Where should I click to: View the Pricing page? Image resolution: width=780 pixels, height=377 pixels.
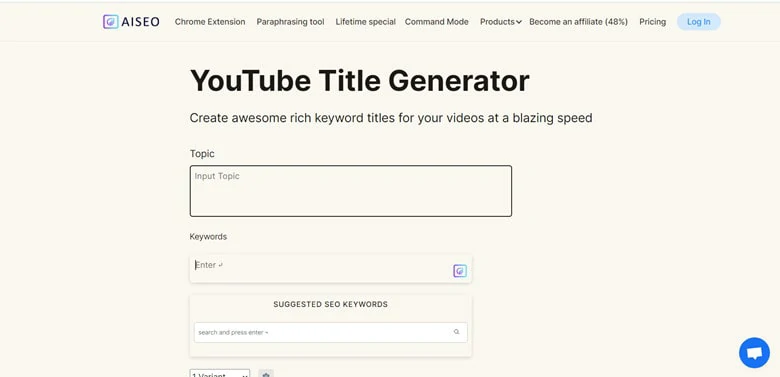pyautogui.click(x=653, y=22)
